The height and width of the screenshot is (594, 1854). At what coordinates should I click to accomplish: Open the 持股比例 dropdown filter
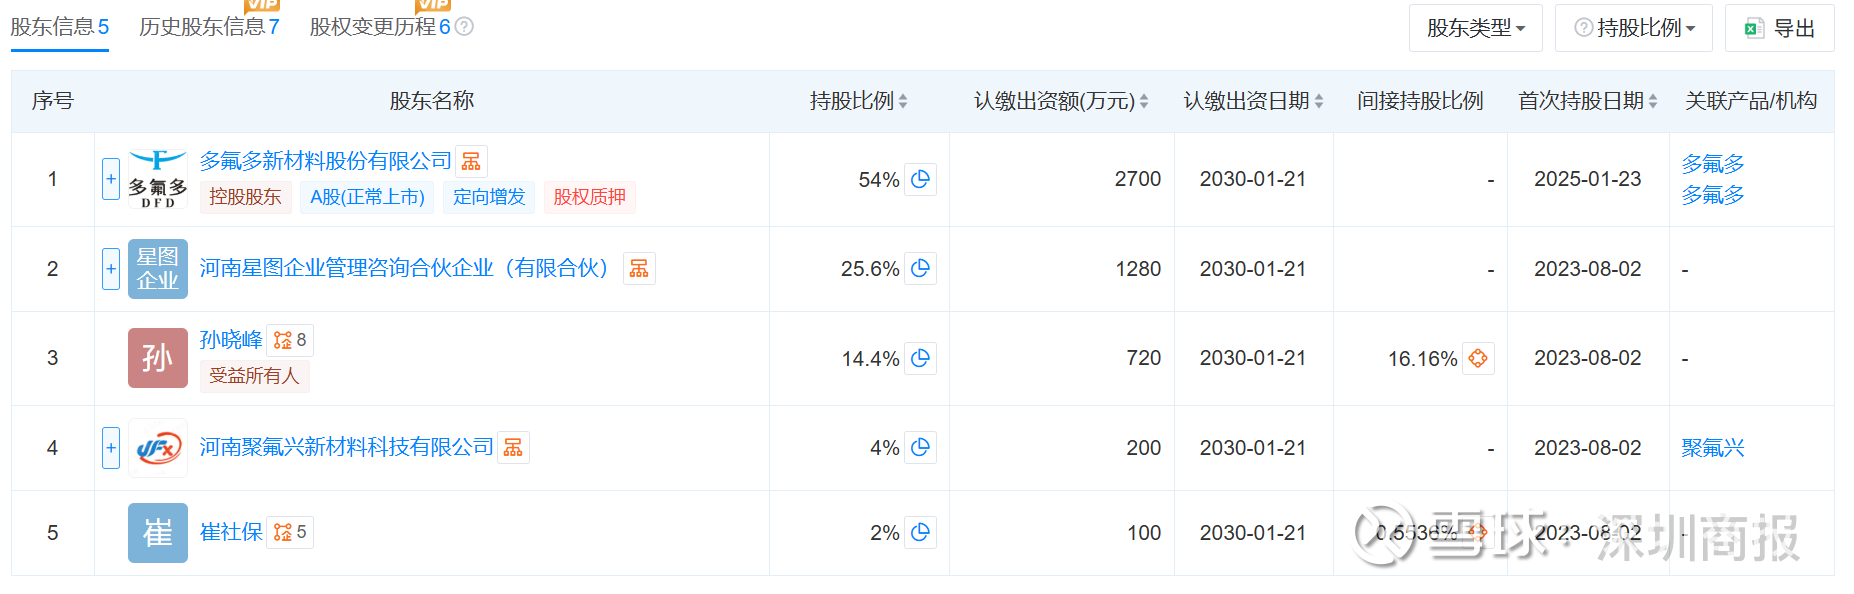pos(1633,28)
